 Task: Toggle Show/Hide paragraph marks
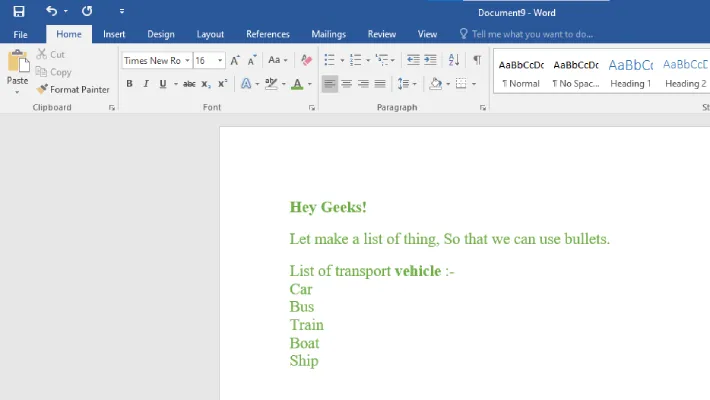(x=477, y=60)
